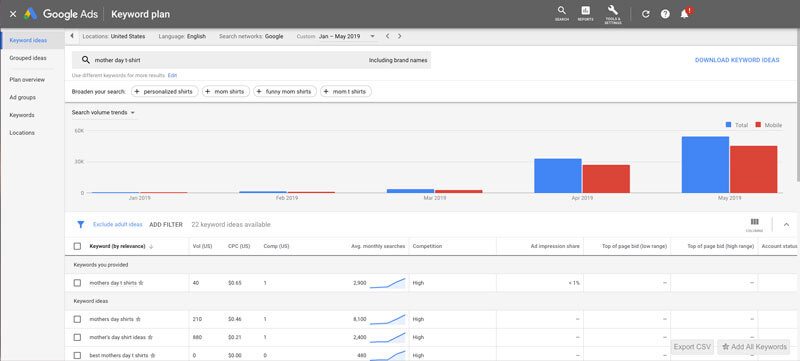Star the 'mother's day shirt ideas' keyword
800x361 pixels.
pyautogui.click(x=150, y=338)
